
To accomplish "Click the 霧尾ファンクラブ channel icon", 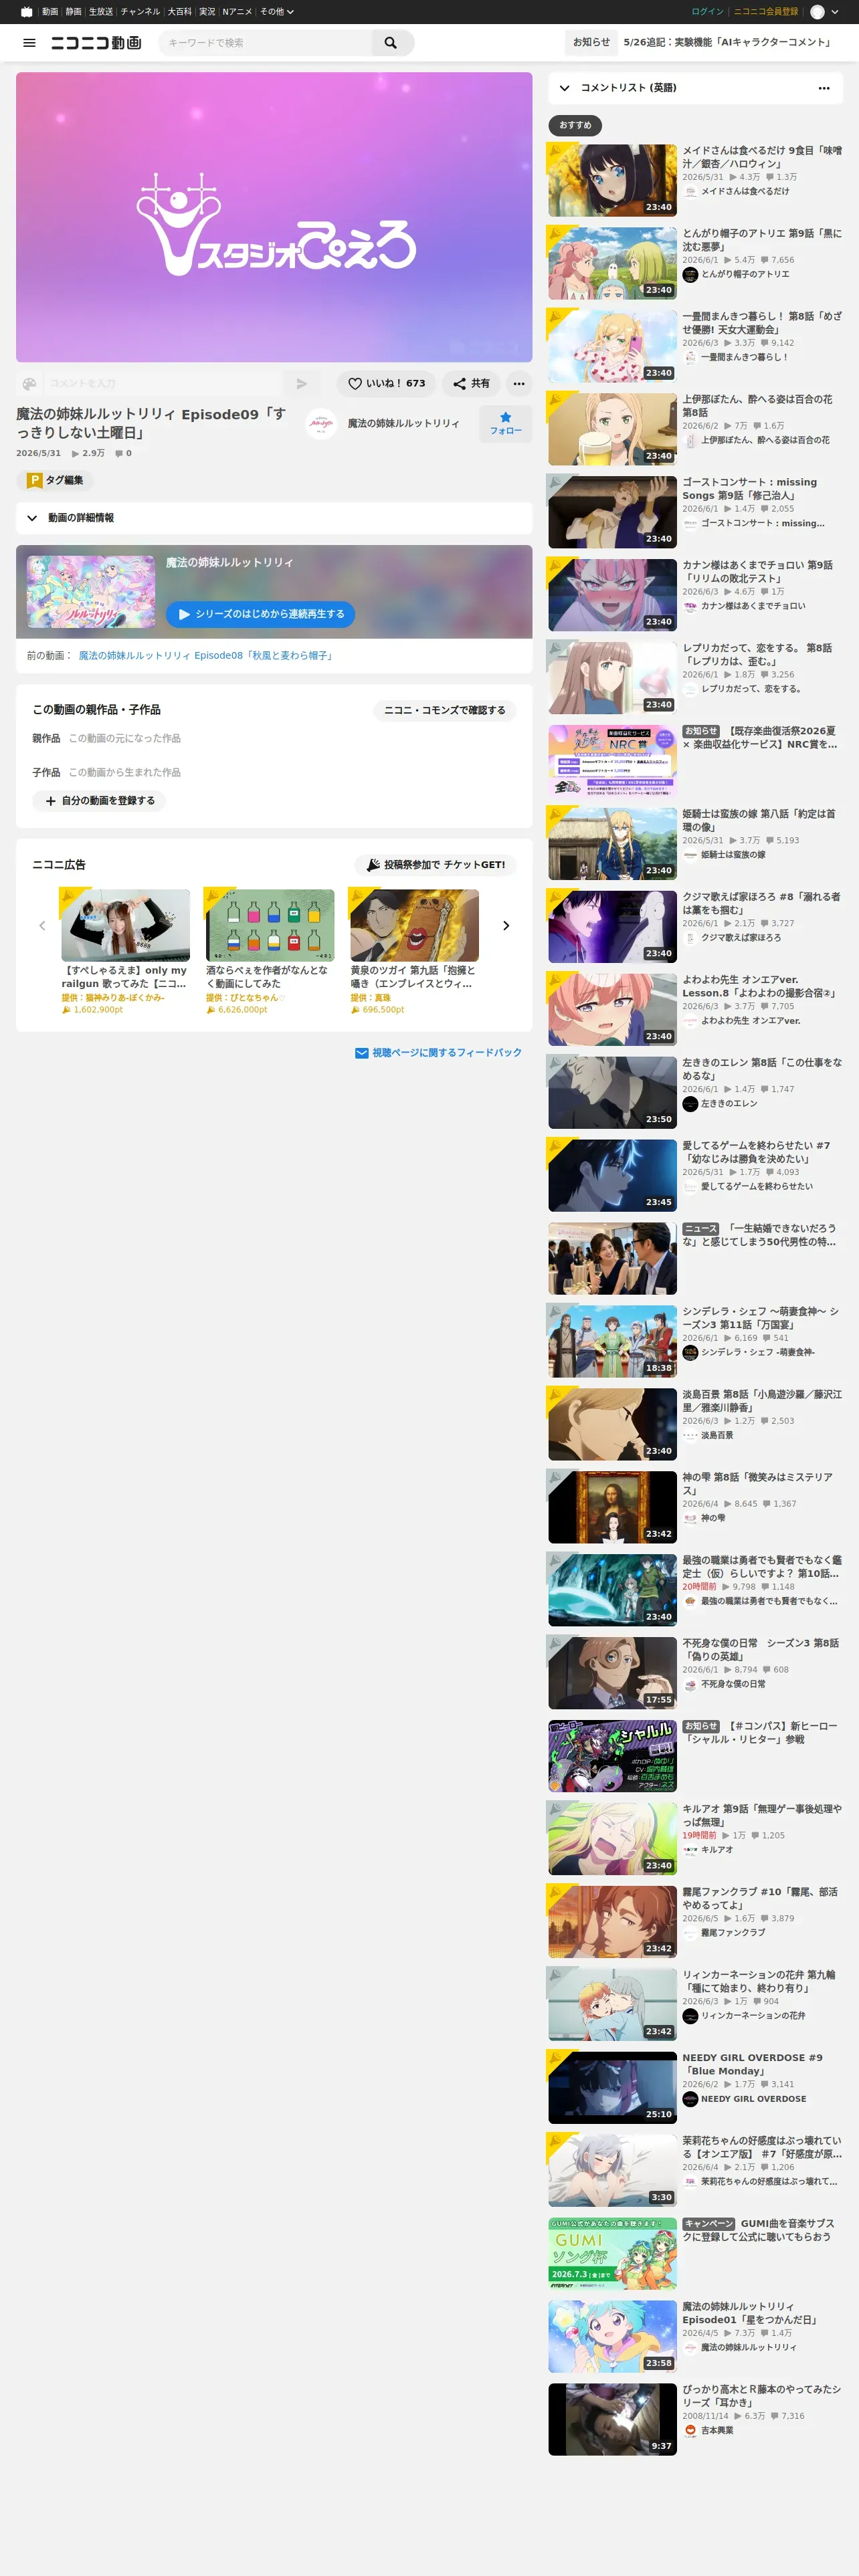I will click(x=690, y=1933).
